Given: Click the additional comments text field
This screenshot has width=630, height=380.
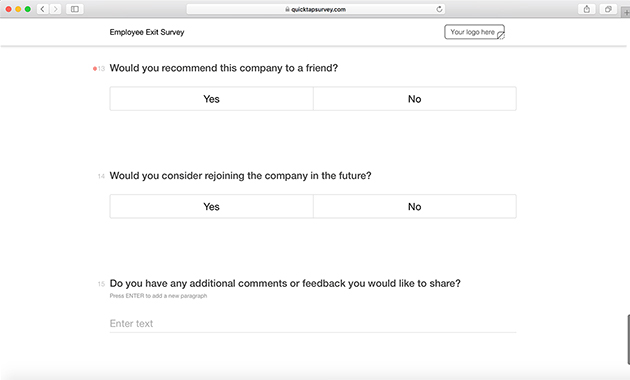Looking at the screenshot, I should point(313,324).
